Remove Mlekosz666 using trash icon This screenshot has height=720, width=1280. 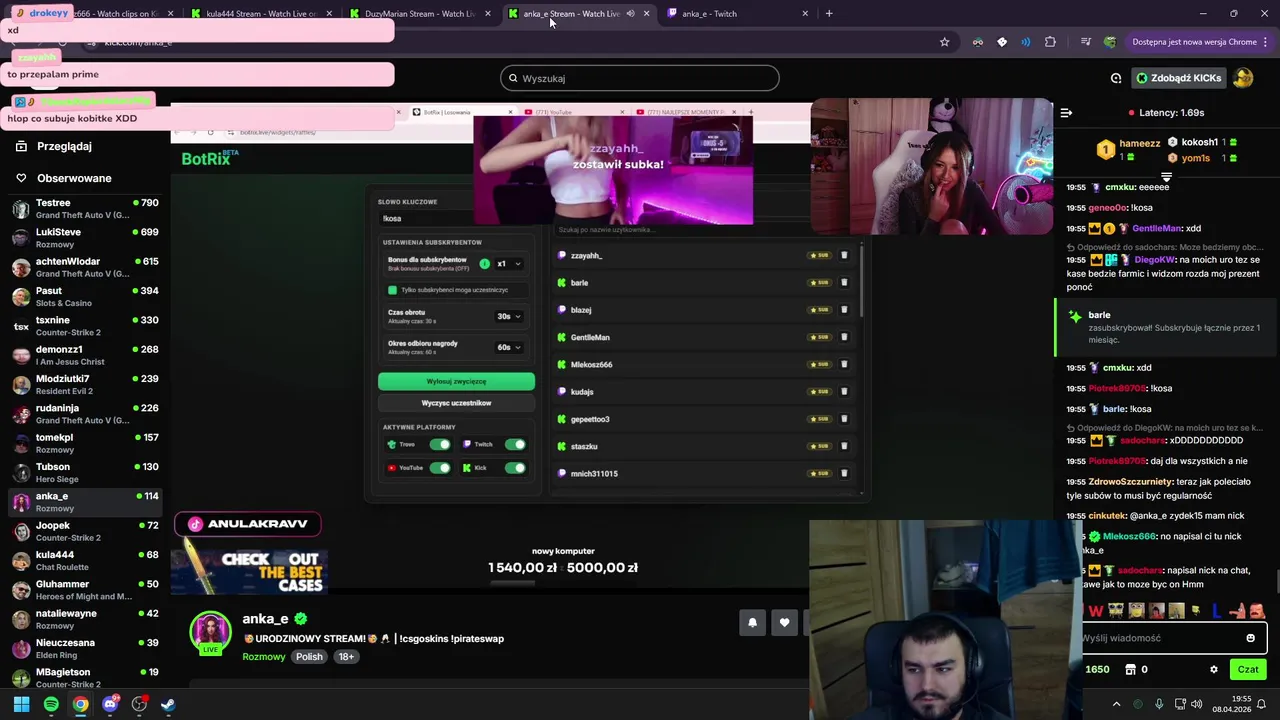844,364
